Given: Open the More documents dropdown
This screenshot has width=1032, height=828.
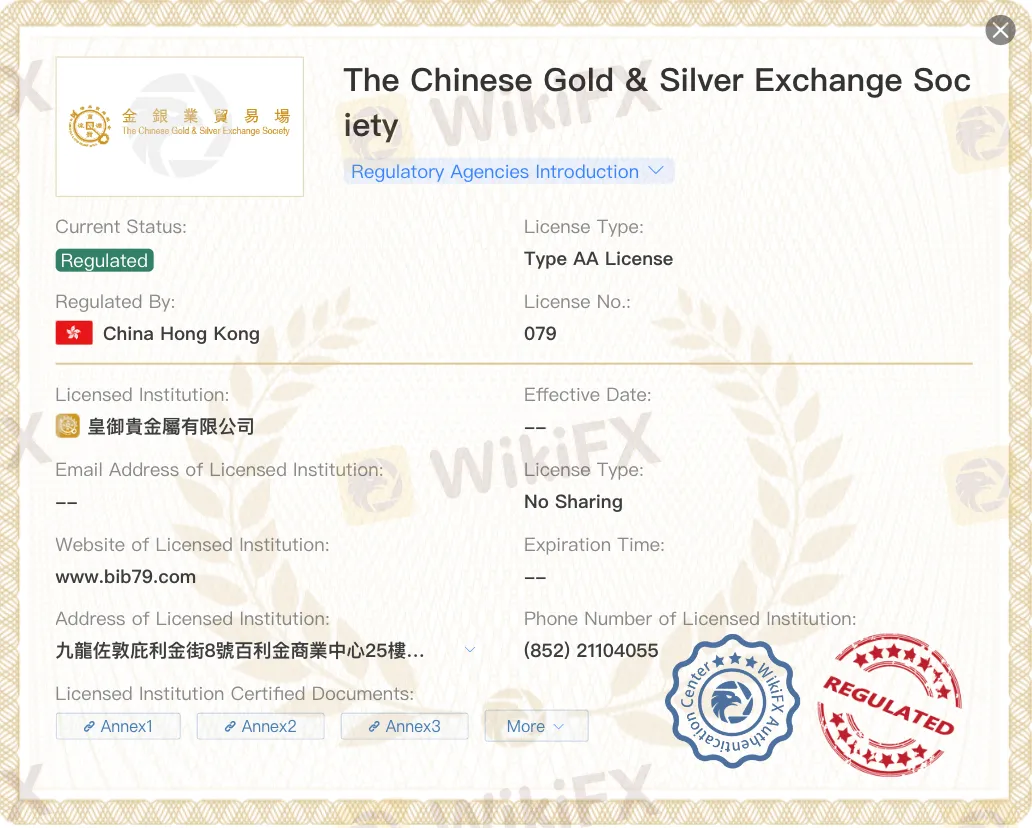Looking at the screenshot, I should pyautogui.click(x=536, y=726).
